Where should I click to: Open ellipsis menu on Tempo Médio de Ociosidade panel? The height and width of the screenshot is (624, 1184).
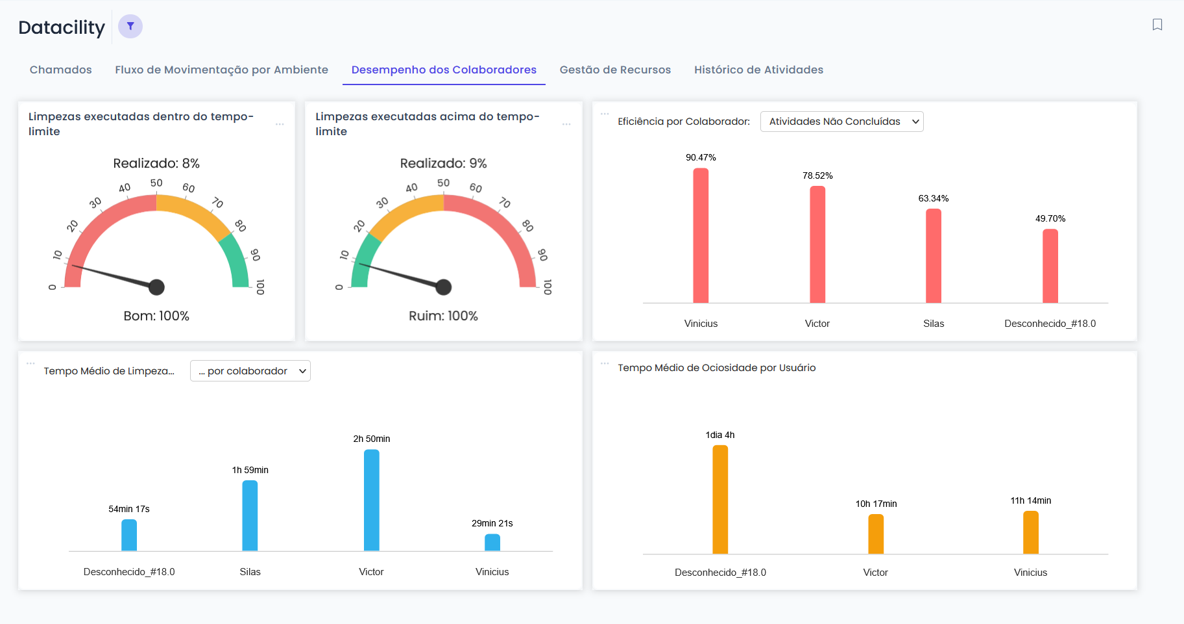[x=604, y=364]
